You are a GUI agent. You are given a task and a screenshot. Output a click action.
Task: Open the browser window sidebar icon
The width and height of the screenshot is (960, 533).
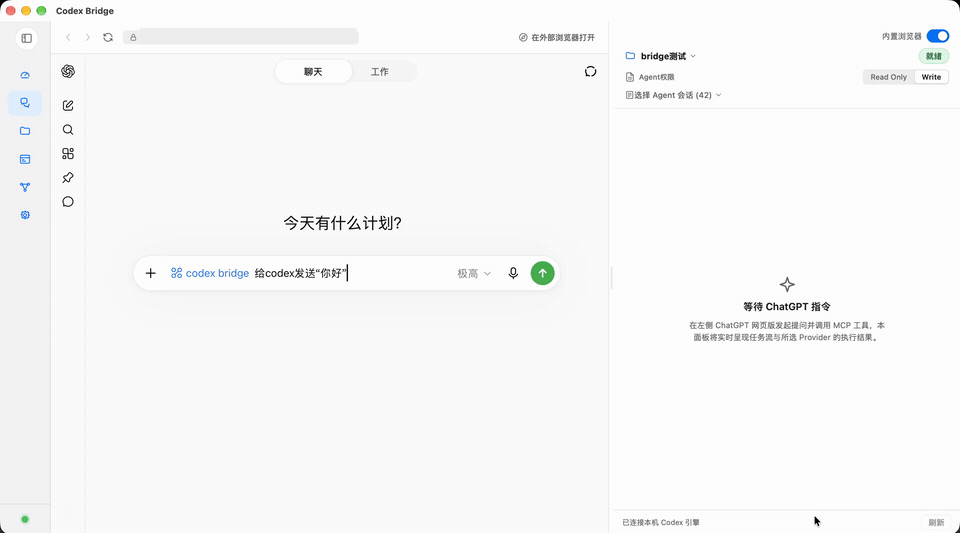25,159
